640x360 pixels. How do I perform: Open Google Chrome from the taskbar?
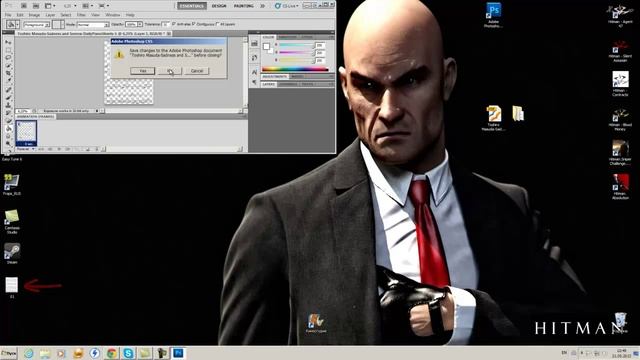point(111,353)
